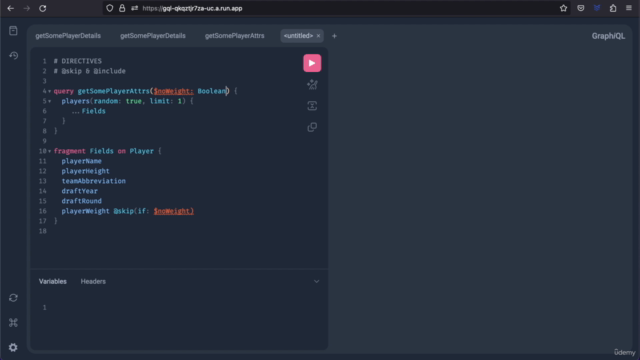640x360 pixels.
Task: Click inside the variables editor line 1
Action: [x=184, y=307]
